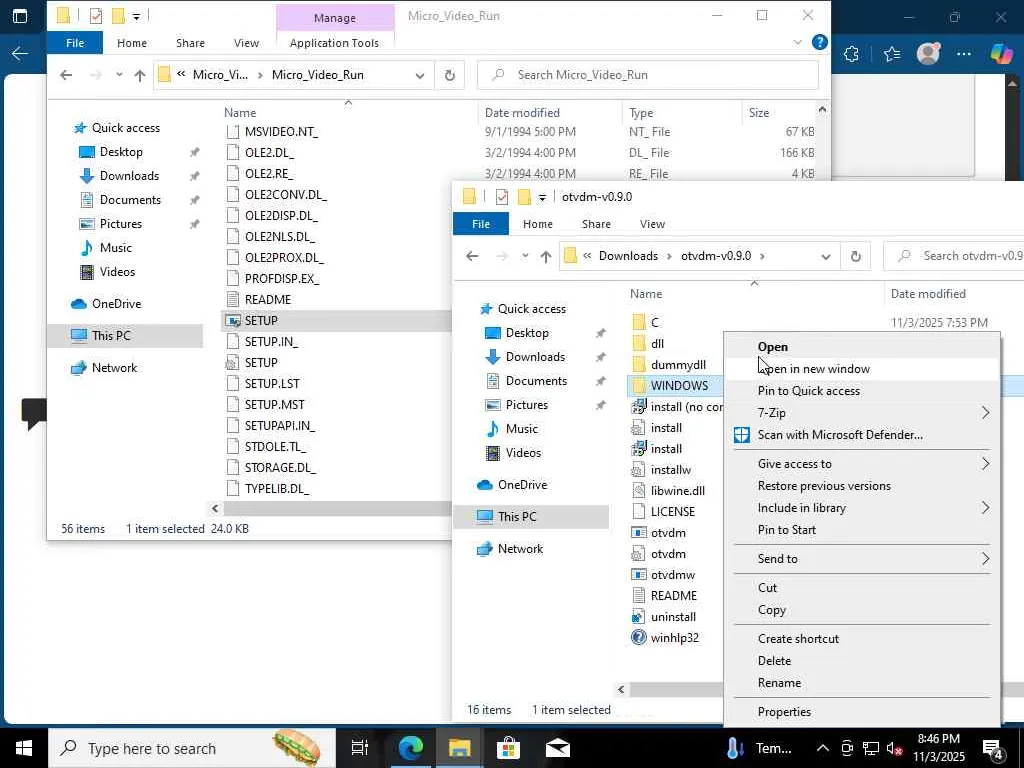Select the otvdmw application
Viewport: 1024px width, 768px height.
pyautogui.click(x=673, y=575)
